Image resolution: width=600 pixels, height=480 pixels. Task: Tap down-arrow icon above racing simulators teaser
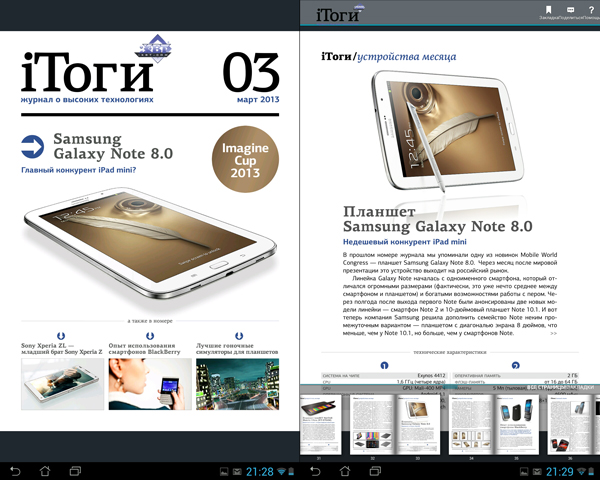(x=239, y=336)
